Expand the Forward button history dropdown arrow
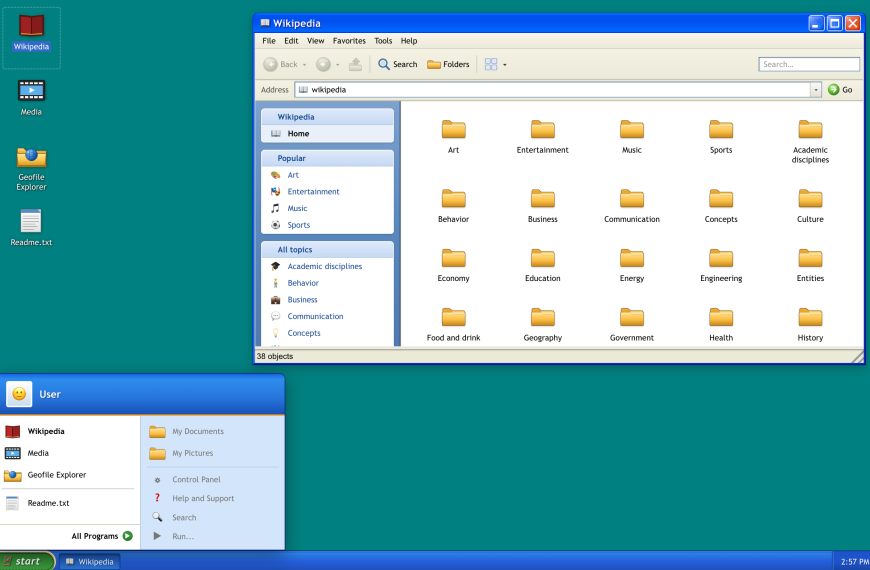The image size is (870, 570). click(x=337, y=65)
